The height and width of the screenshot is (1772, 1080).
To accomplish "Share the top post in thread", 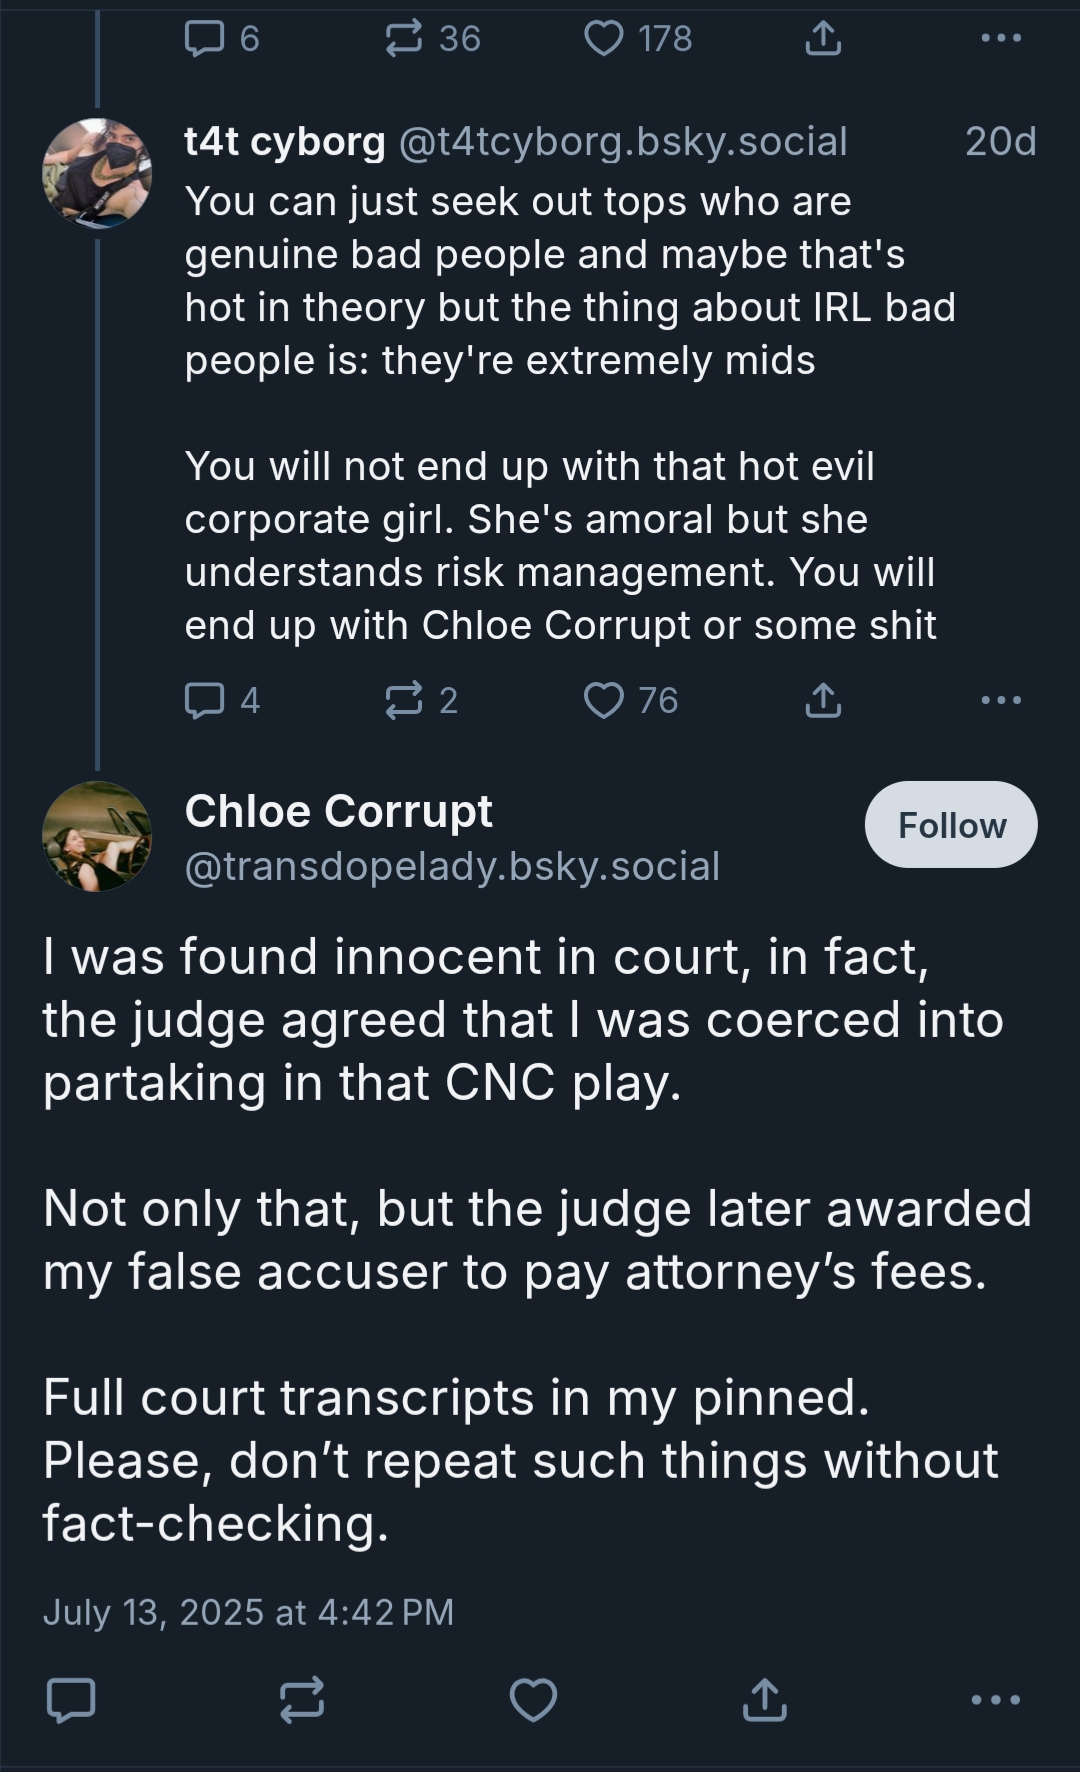I will pos(823,39).
